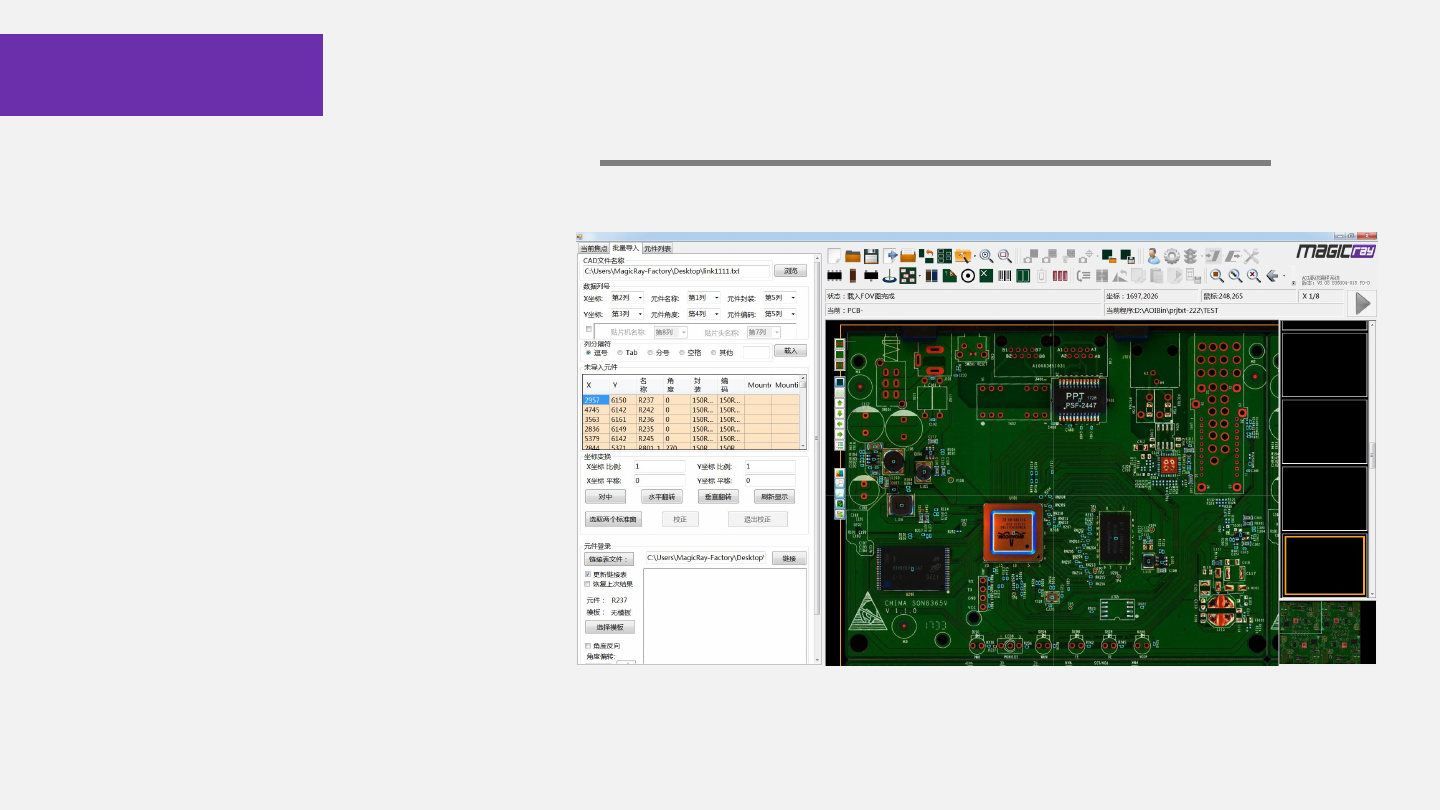The image size is (1440, 810).
Task: Click the black IC chip component icon
Action: 834,275
